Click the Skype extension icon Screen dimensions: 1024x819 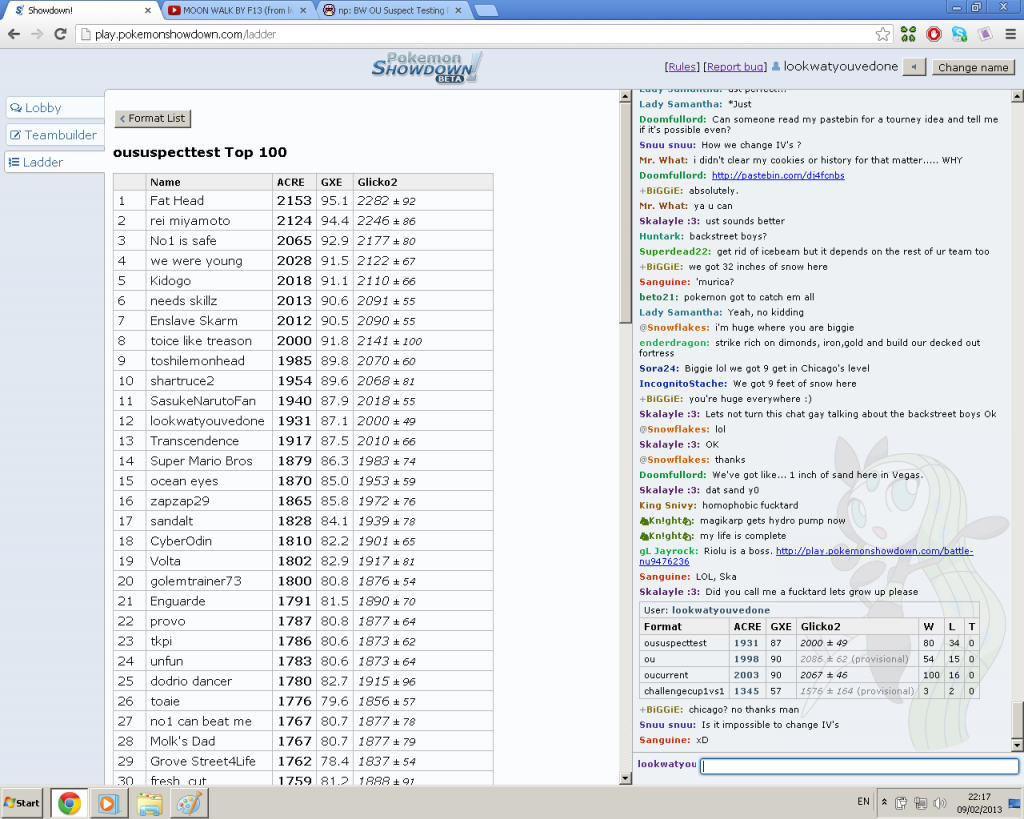(960, 34)
